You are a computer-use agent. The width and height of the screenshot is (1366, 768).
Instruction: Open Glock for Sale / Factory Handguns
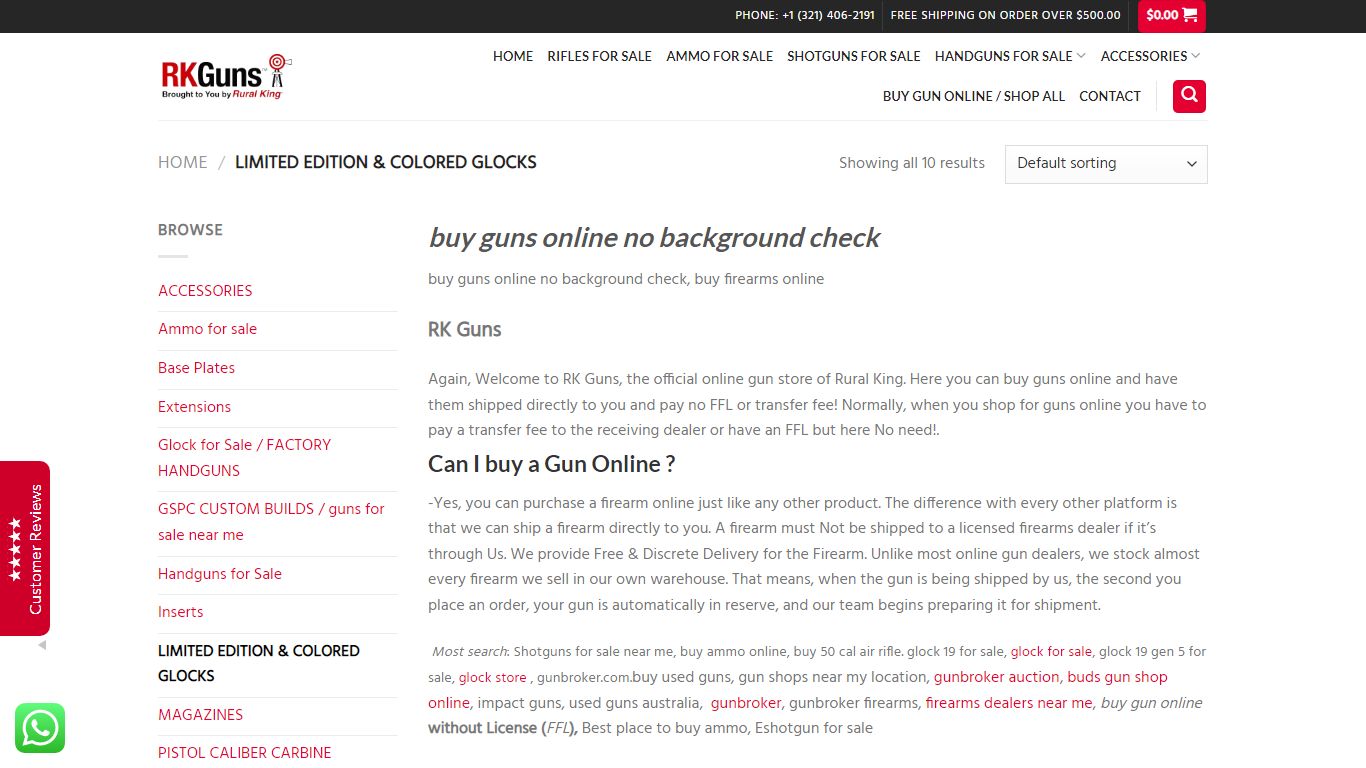244,458
